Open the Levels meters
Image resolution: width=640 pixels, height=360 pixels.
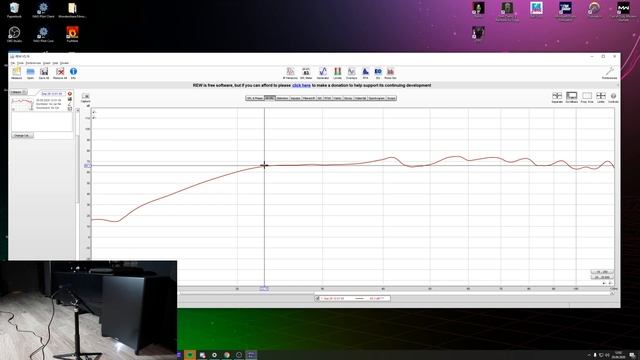click(338, 73)
